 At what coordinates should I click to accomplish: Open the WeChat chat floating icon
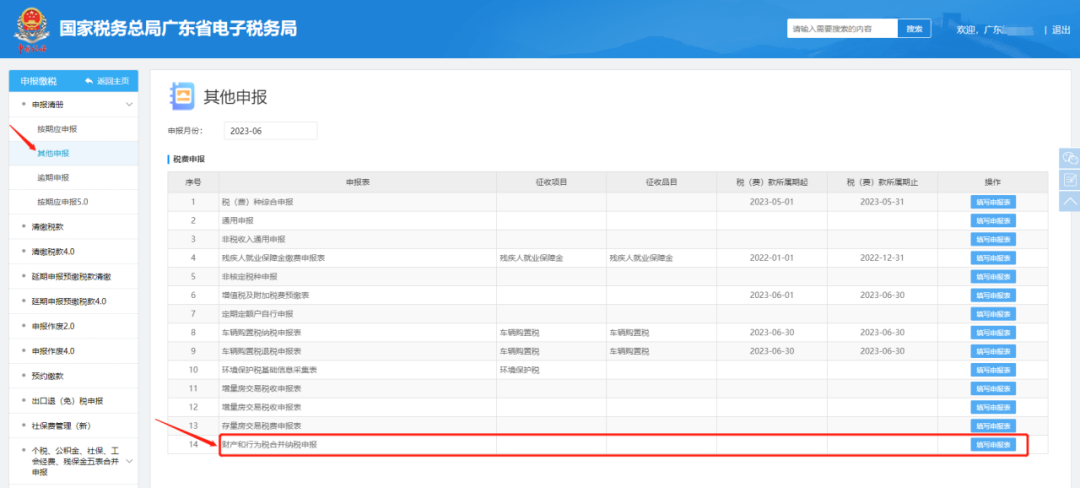coord(1070,158)
